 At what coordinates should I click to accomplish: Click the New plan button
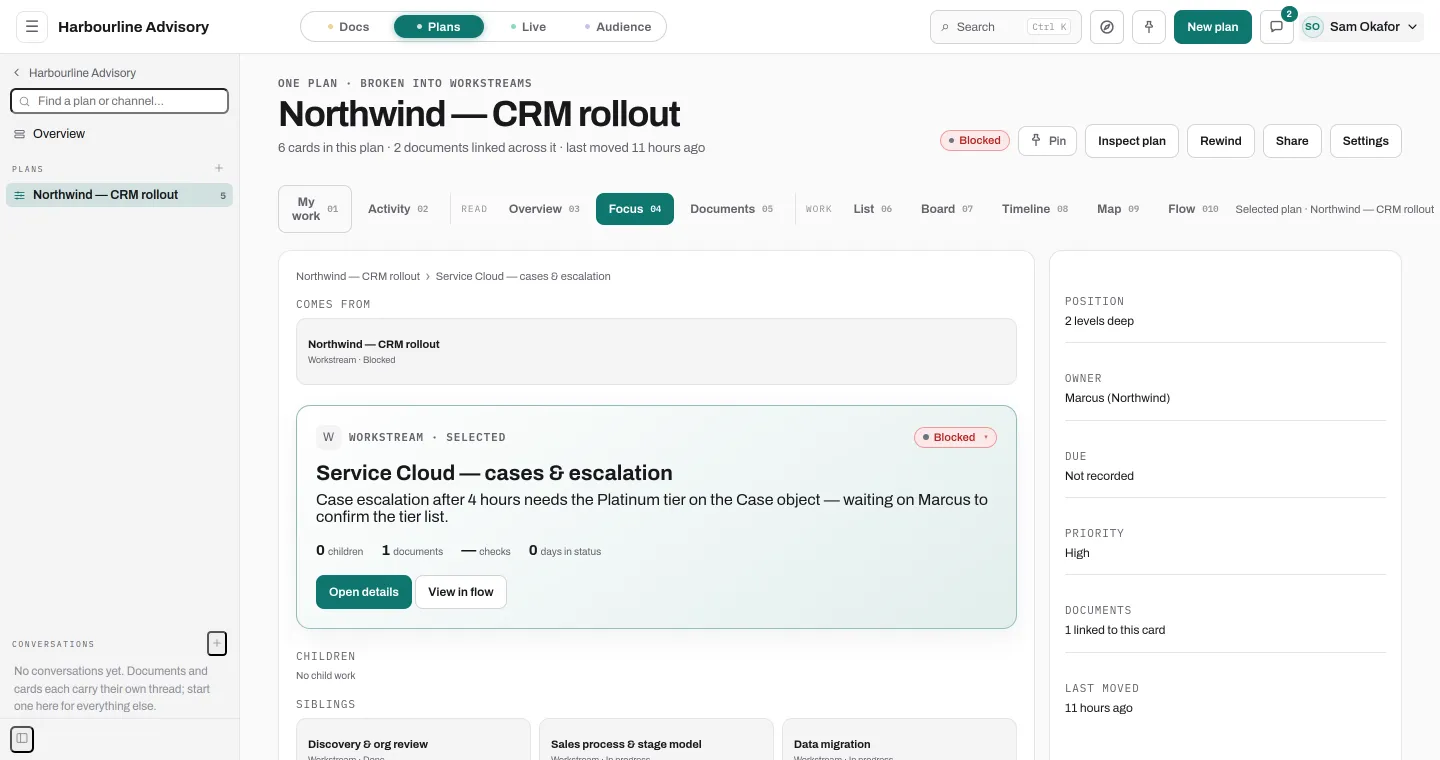pos(1213,27)
